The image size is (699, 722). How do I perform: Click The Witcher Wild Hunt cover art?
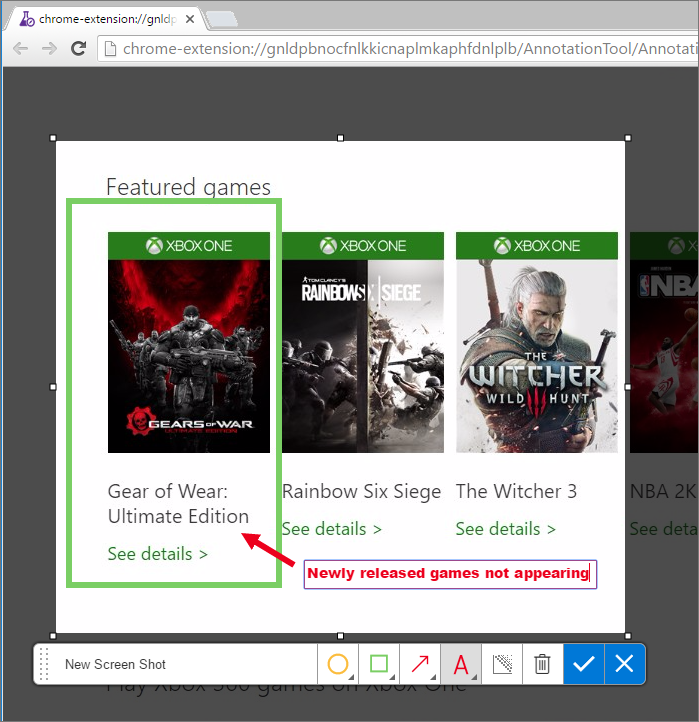click(x=537, y=343)
